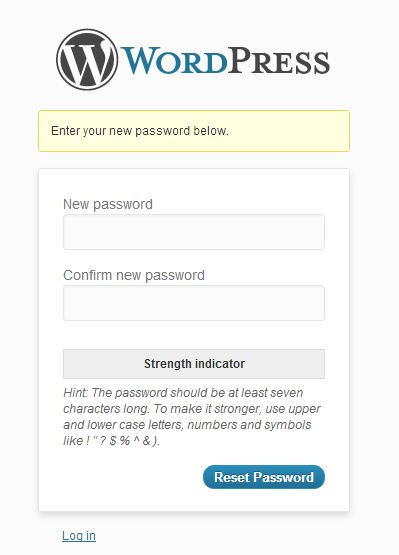Focus the New password input field
Screen dimensions: 399x555
click(x=194, y=232)
